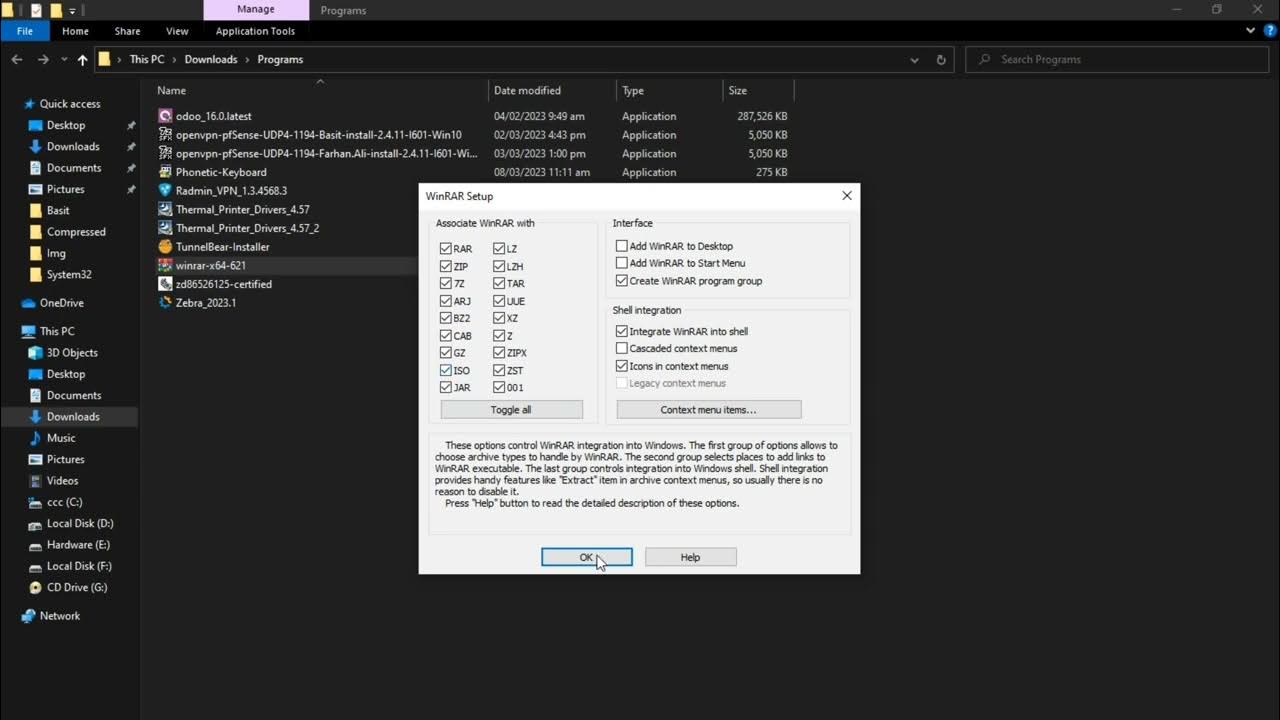Open Network icon in sidebar

pyautogui.click(x=29, y=616)
